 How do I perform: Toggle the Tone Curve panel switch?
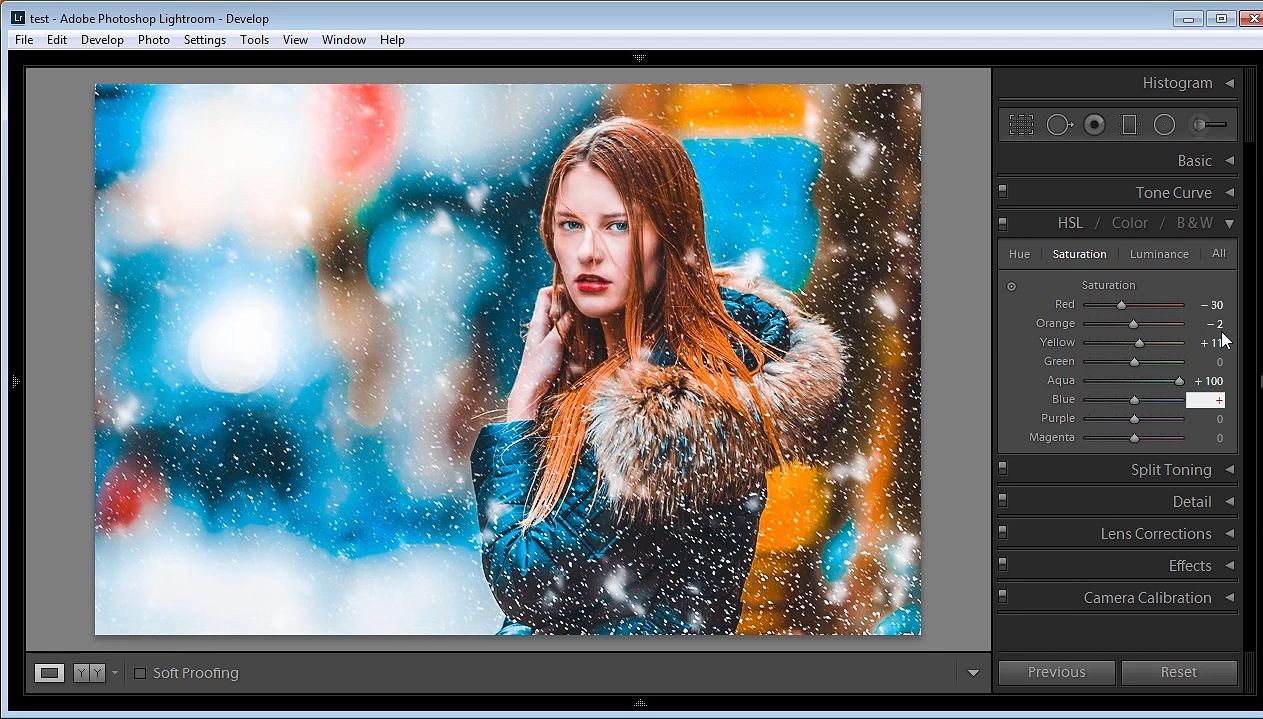click(1003, 192)
